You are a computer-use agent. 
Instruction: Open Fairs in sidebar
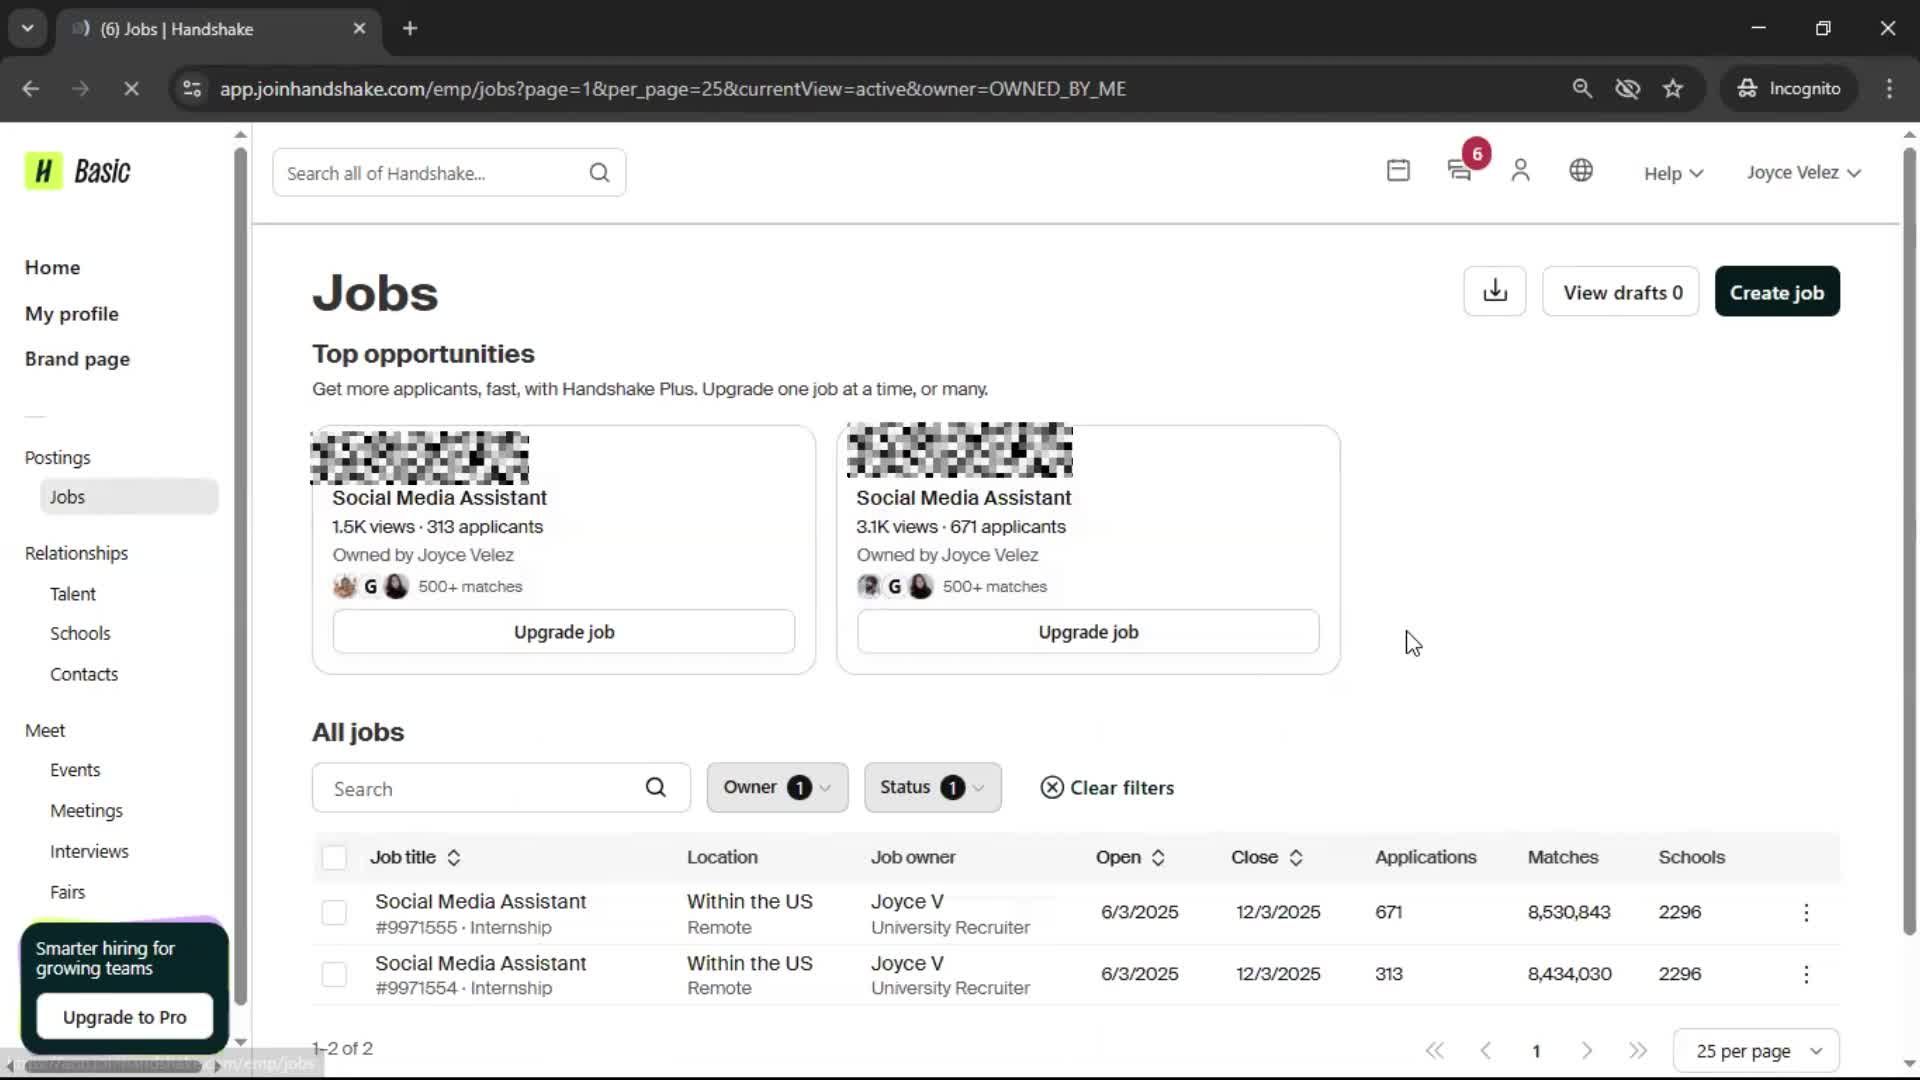tap(67, 893)
